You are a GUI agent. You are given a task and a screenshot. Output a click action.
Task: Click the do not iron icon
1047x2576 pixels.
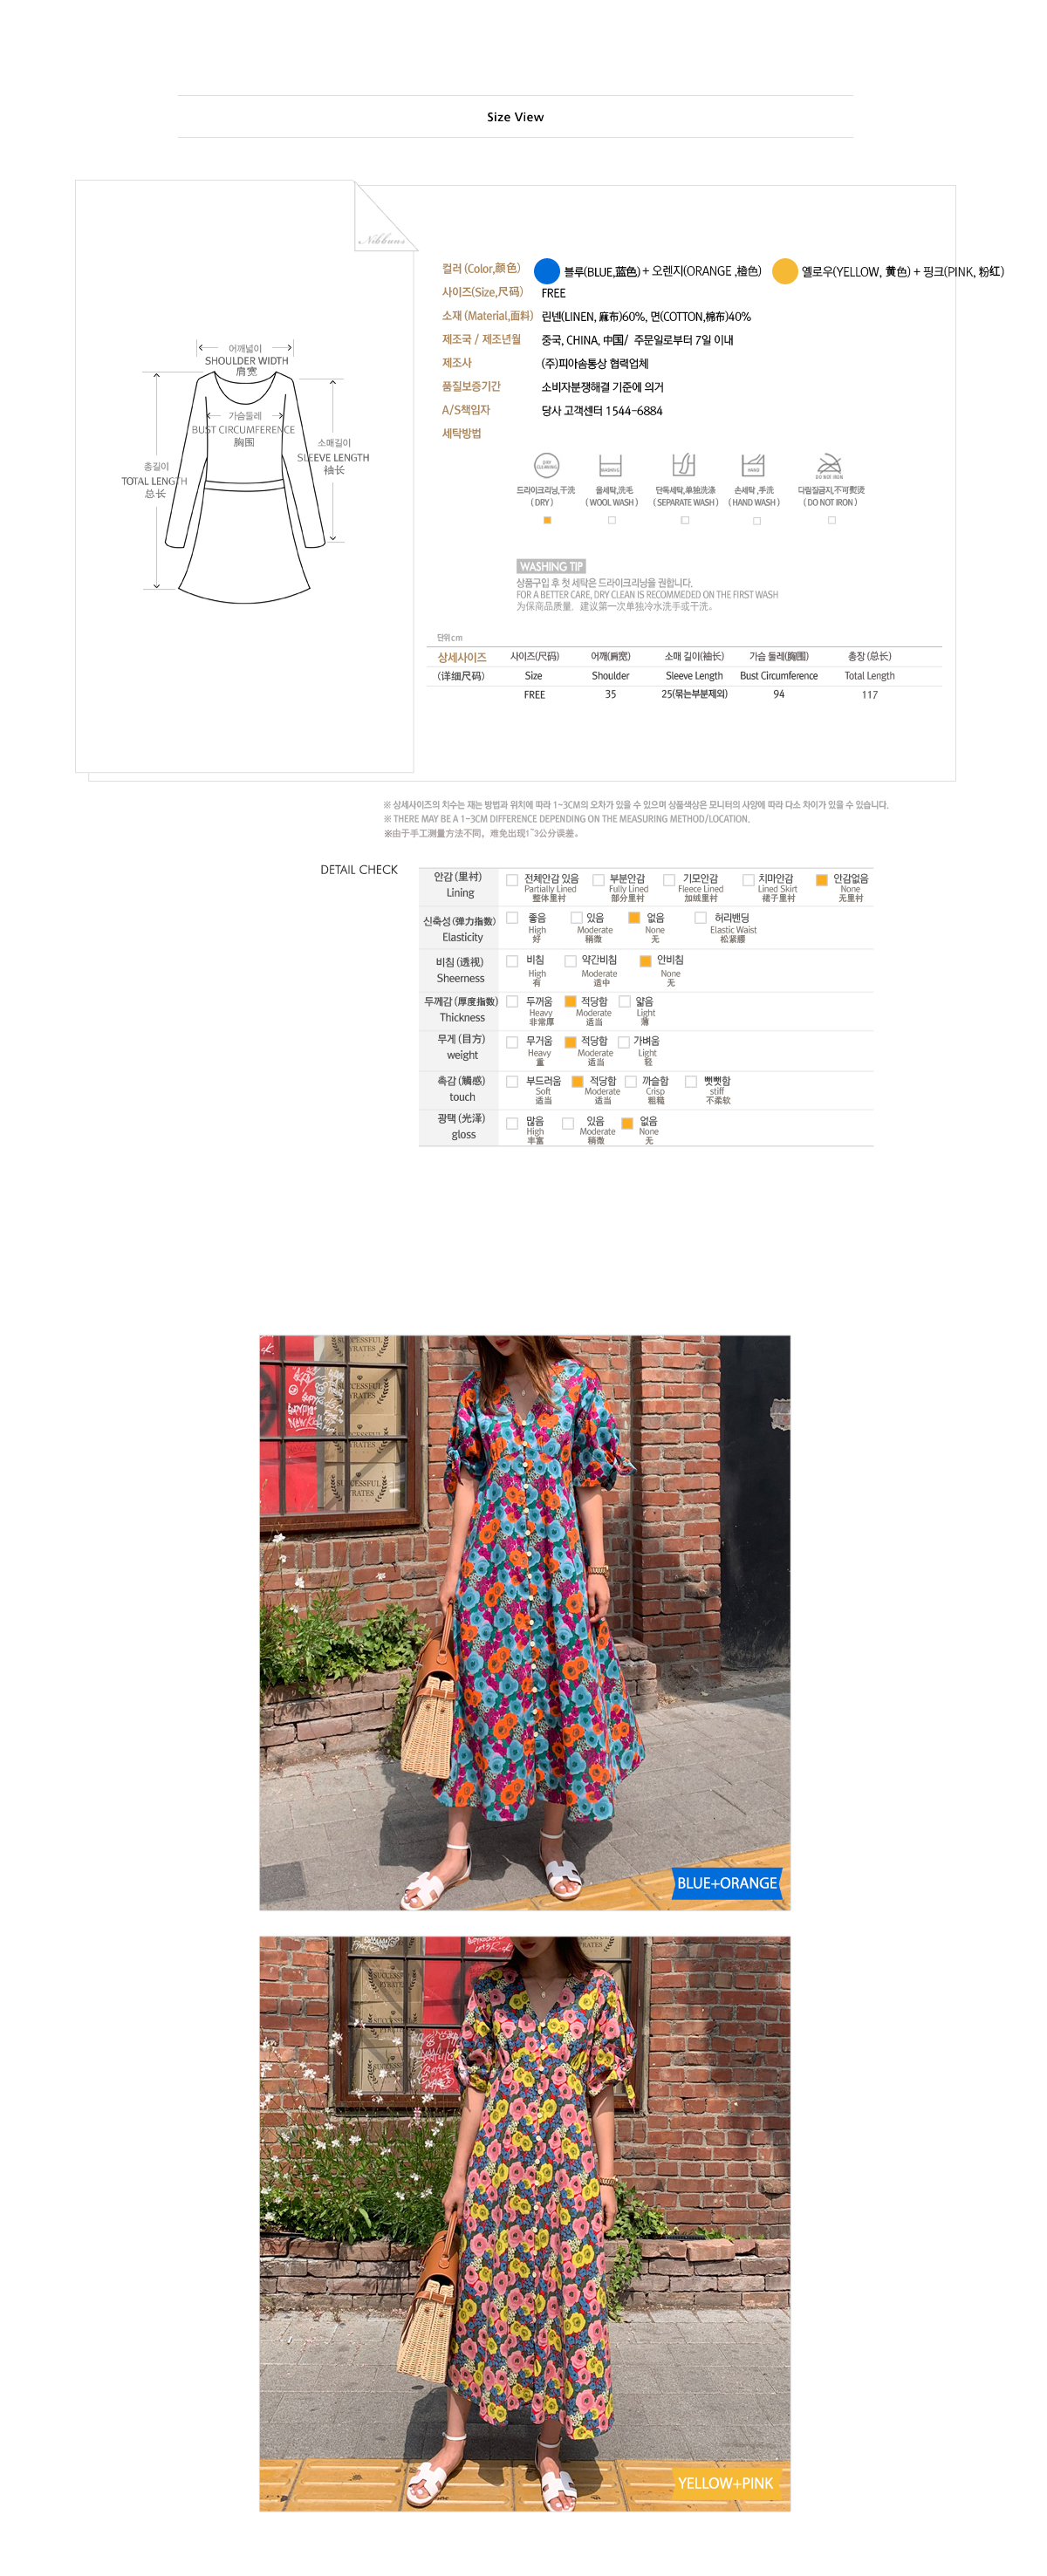(x=830, y=466)
